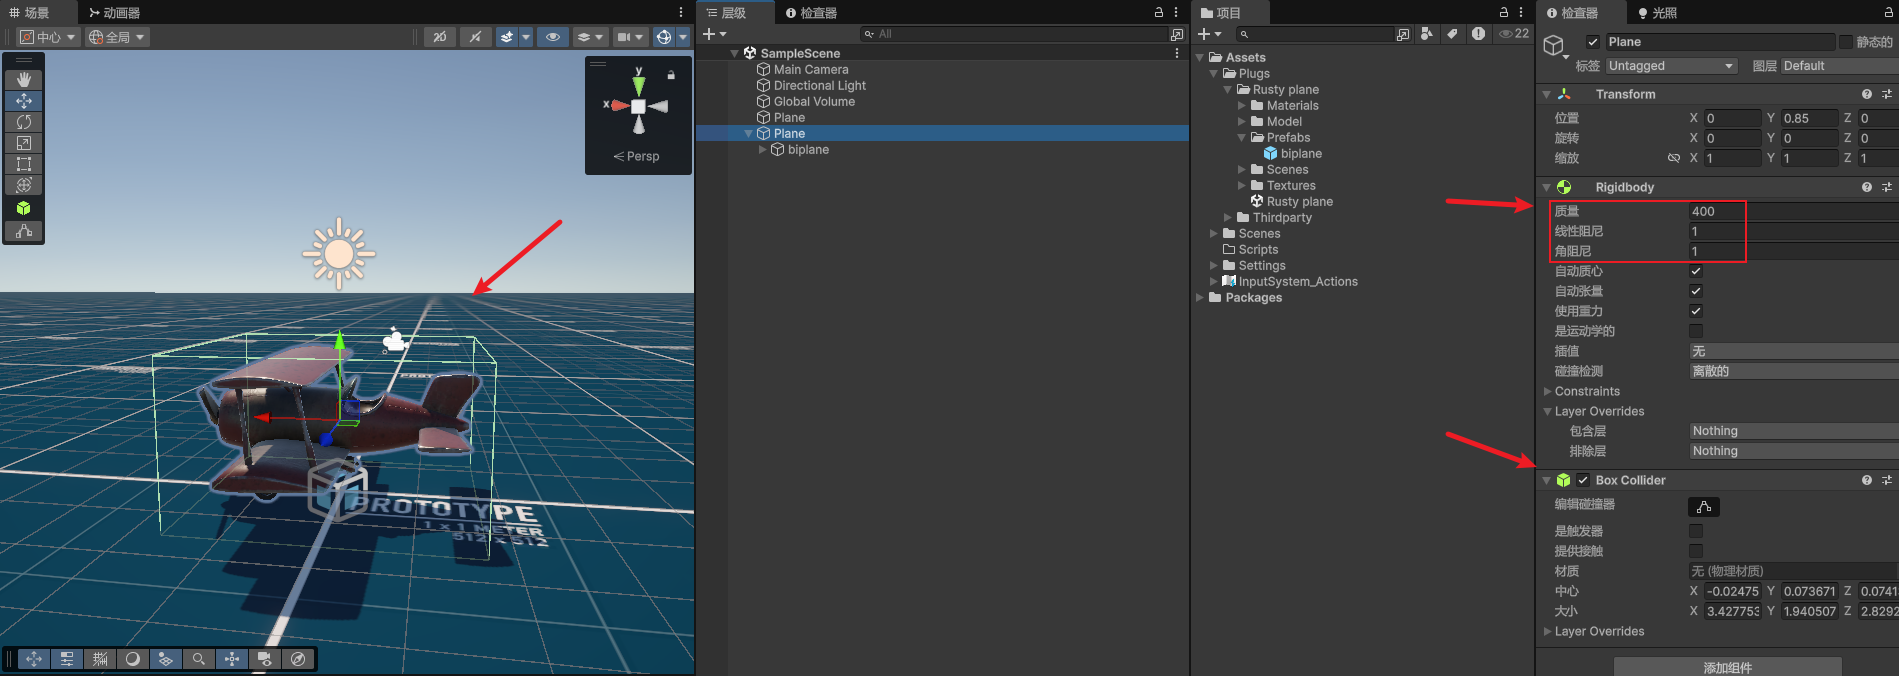Select Global Volume in hierarchy
The image size is (1899, 676).
(x=814, y=101)
